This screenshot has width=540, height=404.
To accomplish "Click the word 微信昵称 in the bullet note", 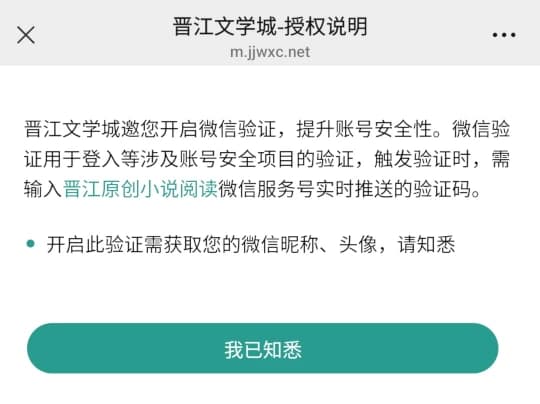I will click(x=279, y=245).
